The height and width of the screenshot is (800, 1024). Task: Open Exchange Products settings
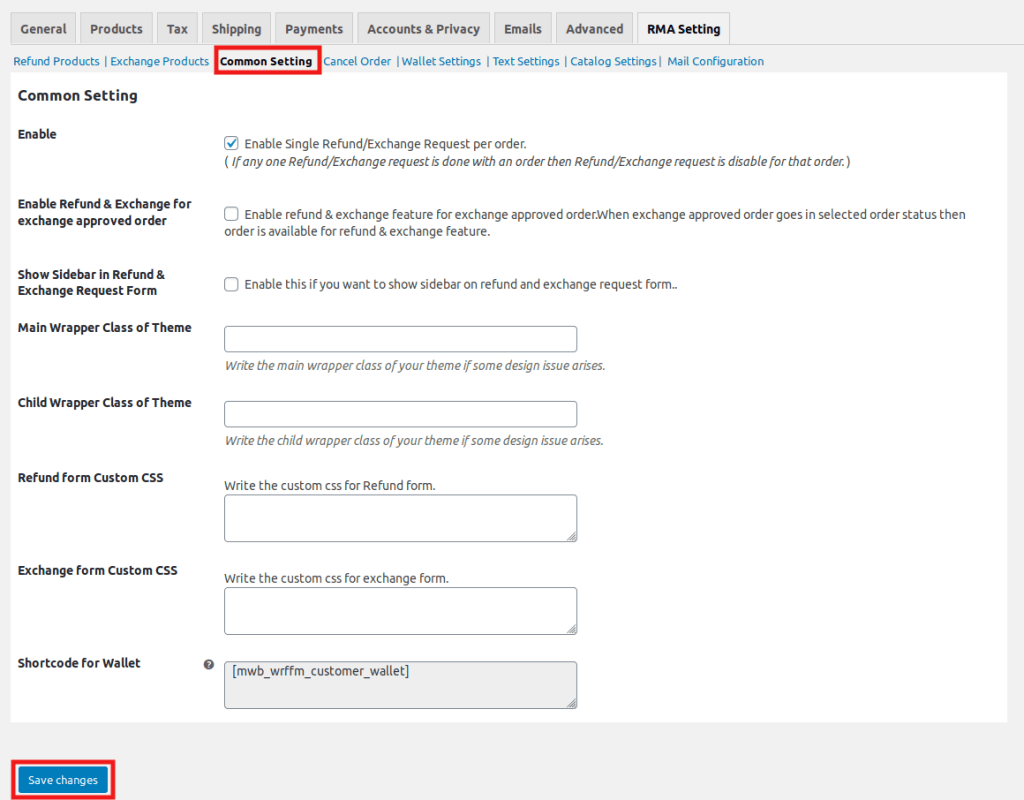(159, 61)
